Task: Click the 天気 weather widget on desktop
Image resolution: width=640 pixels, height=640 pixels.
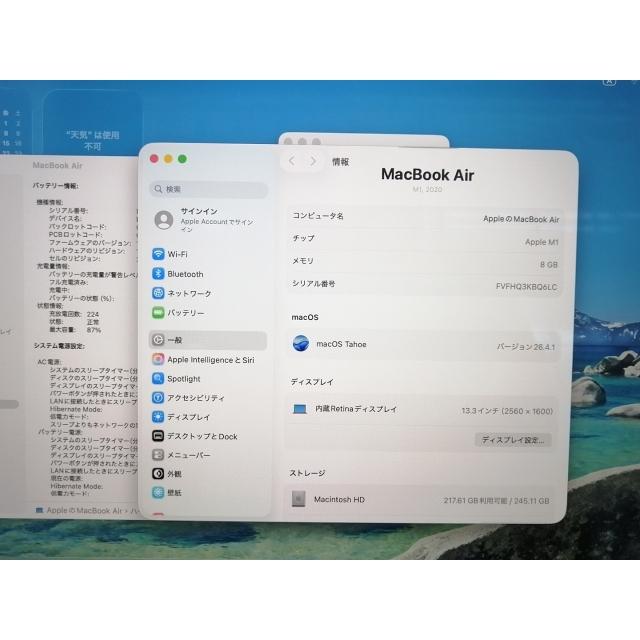Action: click(93, 123)
